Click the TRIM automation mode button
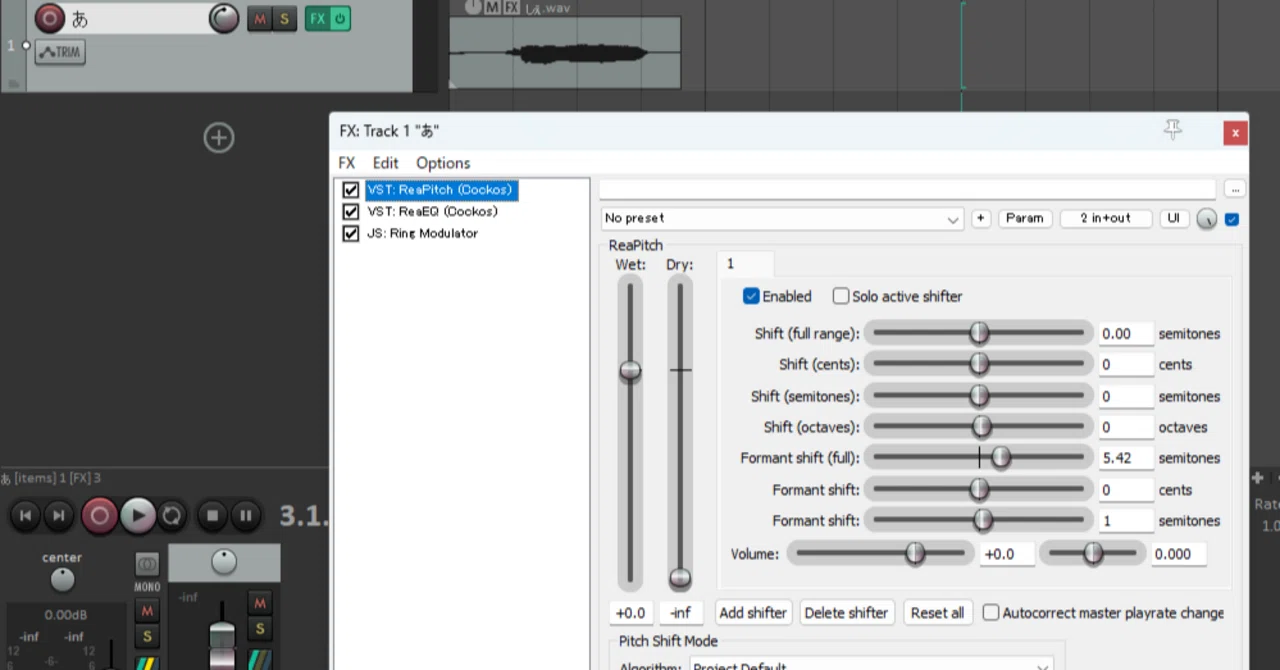Screen dimensions: 1280x670 click(x=60, y=52)
